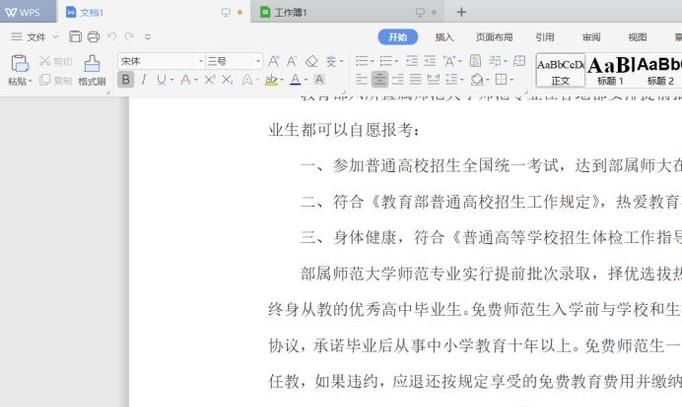
Task: Switch to the 开始 ribbon tab
Action: (398, 37)
